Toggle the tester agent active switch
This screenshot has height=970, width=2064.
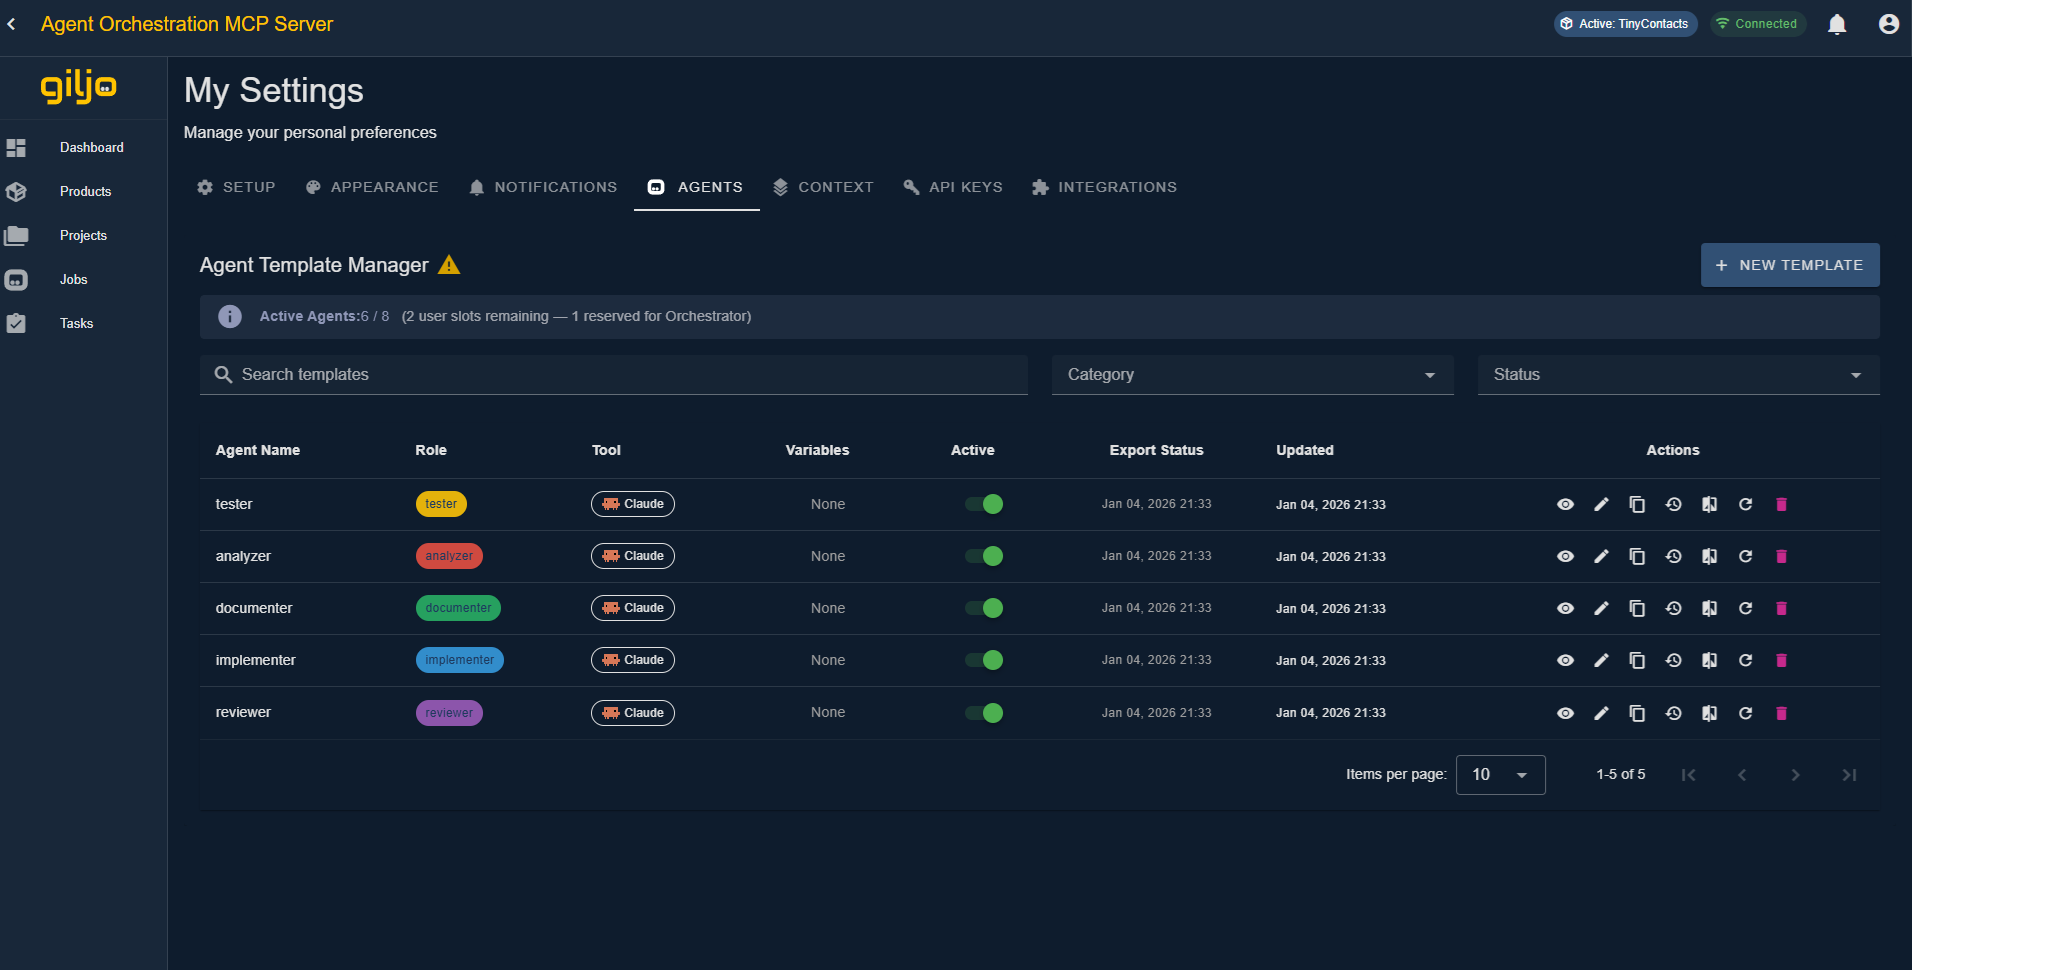[984, 504]
